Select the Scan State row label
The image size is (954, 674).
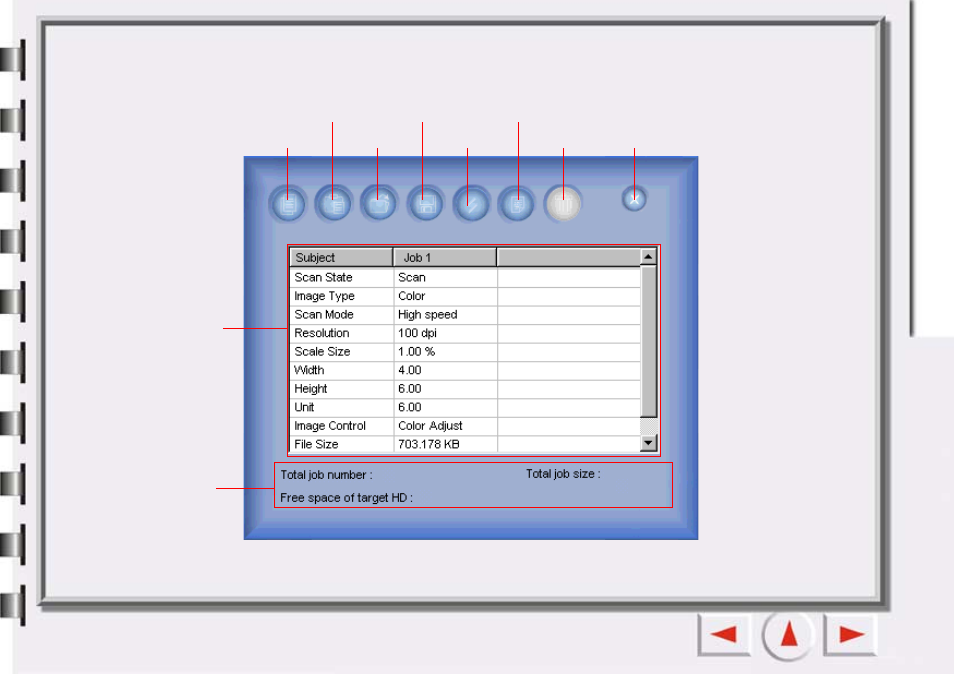pos(323,277)
